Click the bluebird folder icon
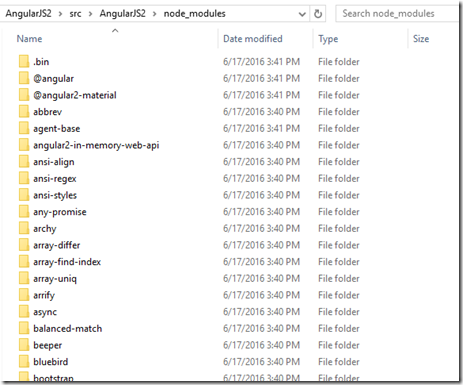 pyautogui.click(x=24, y=362)
